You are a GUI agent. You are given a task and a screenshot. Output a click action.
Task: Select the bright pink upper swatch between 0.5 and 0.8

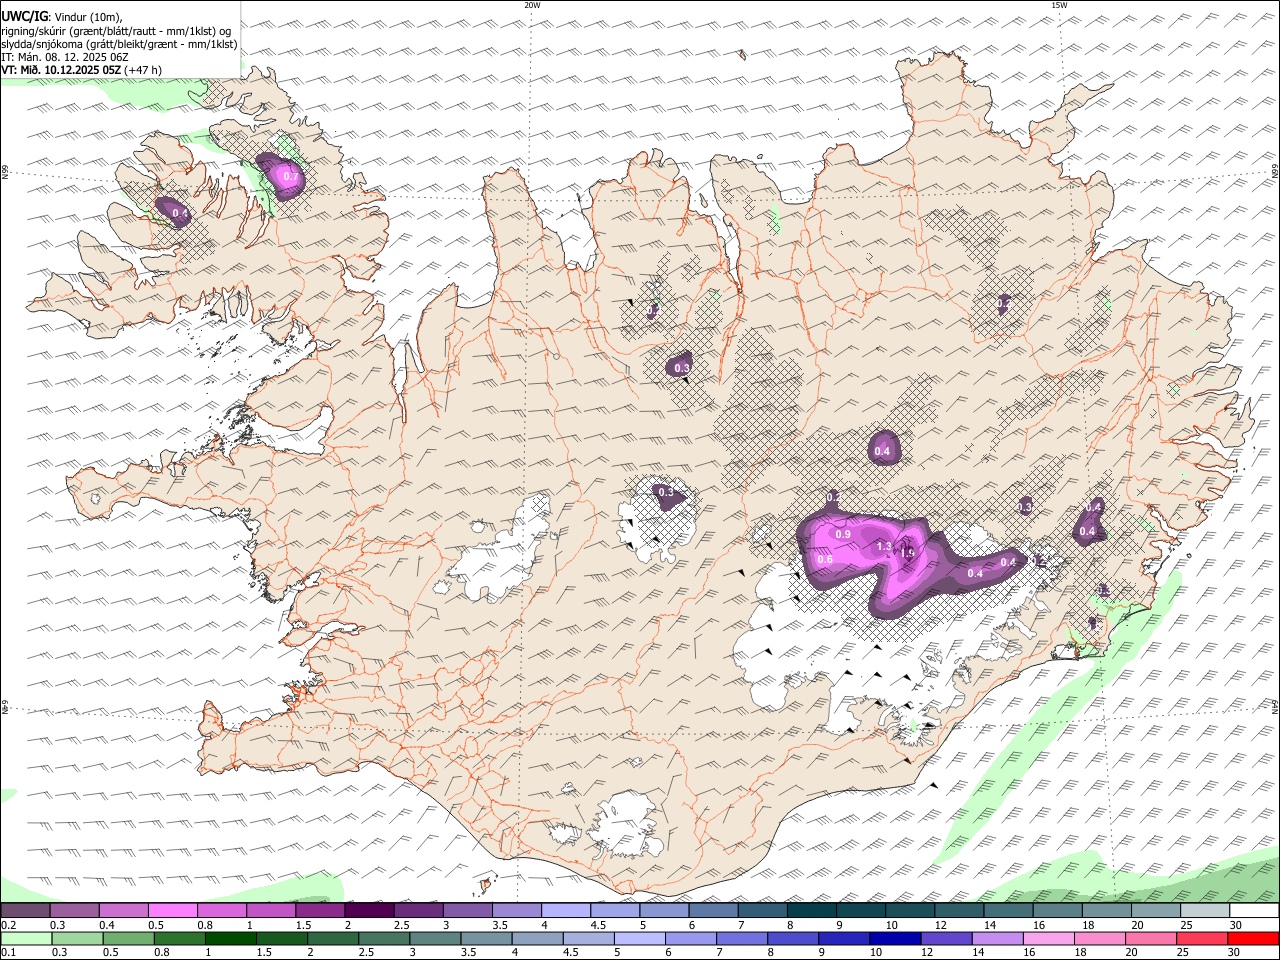[172, 911]
